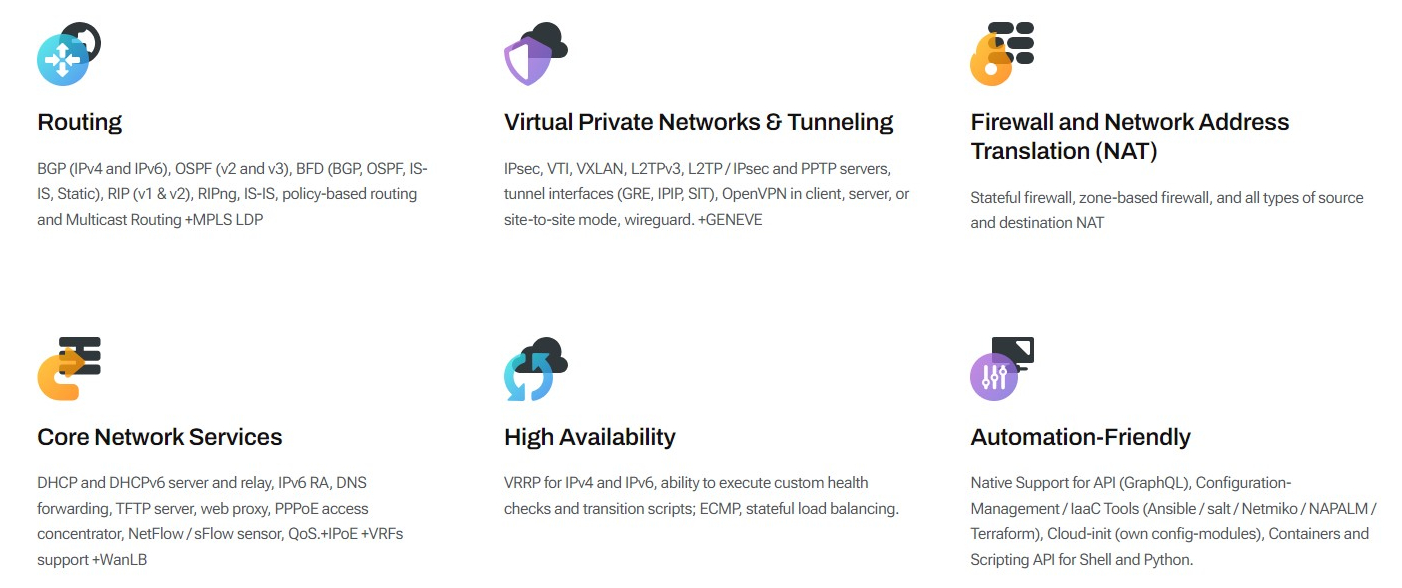The width and height of the screenshot is (1402, 588).
Task: Click the GraphQL API automation description
Action: click(x=1172, y=521)
